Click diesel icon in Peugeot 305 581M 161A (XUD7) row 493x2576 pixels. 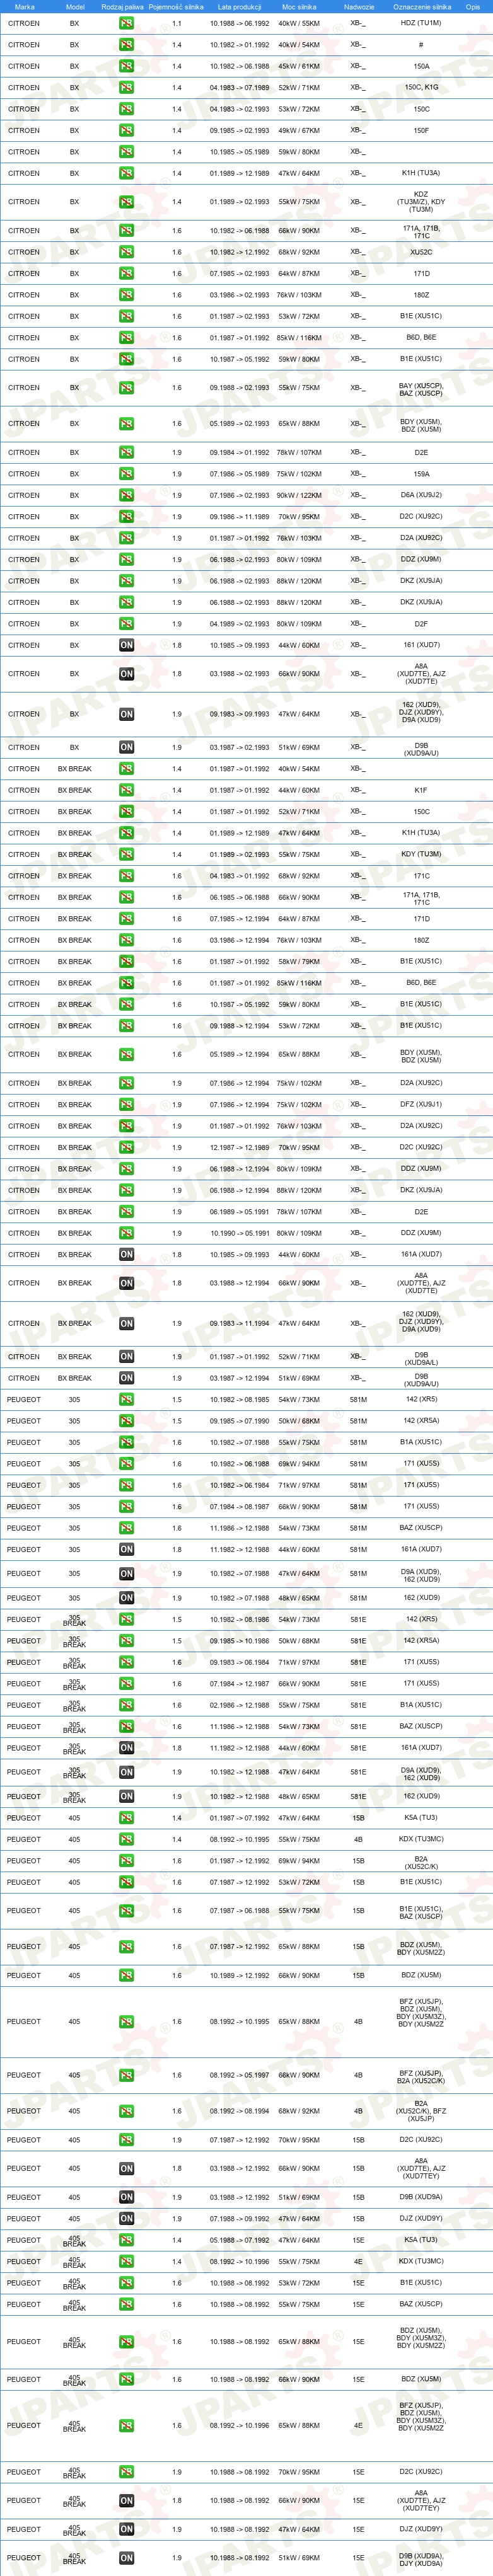pyautogui.click(x=126, y=1550)
